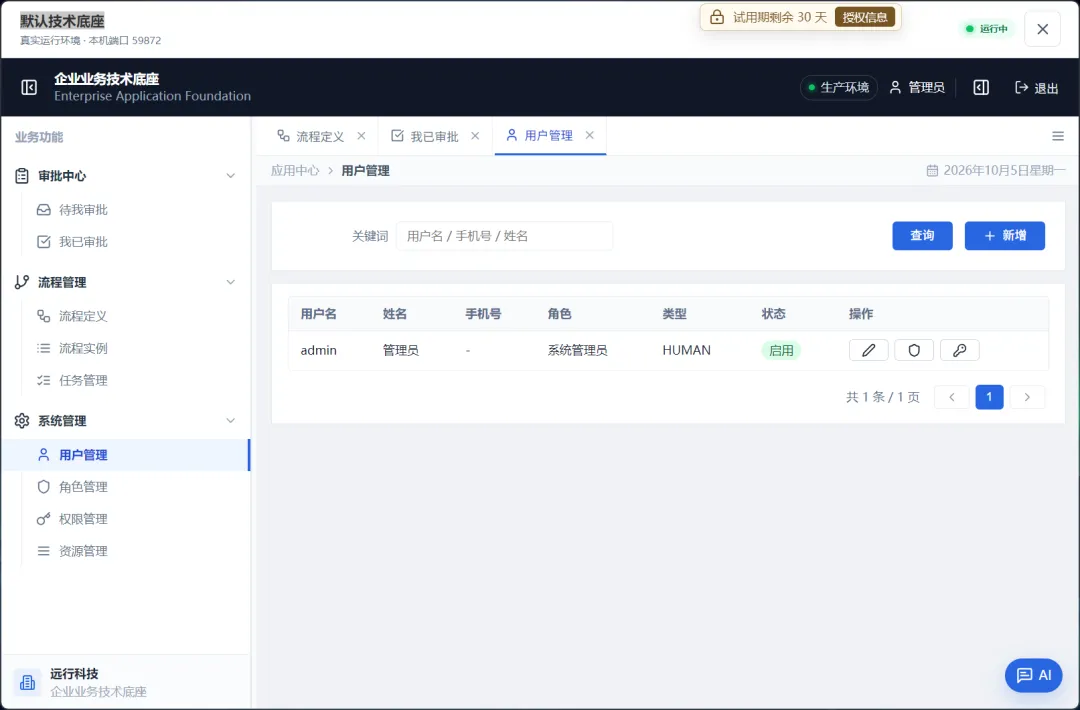Click the key reset-password icon for admin
1080x710 pixels.
click(x=959, y=350)
